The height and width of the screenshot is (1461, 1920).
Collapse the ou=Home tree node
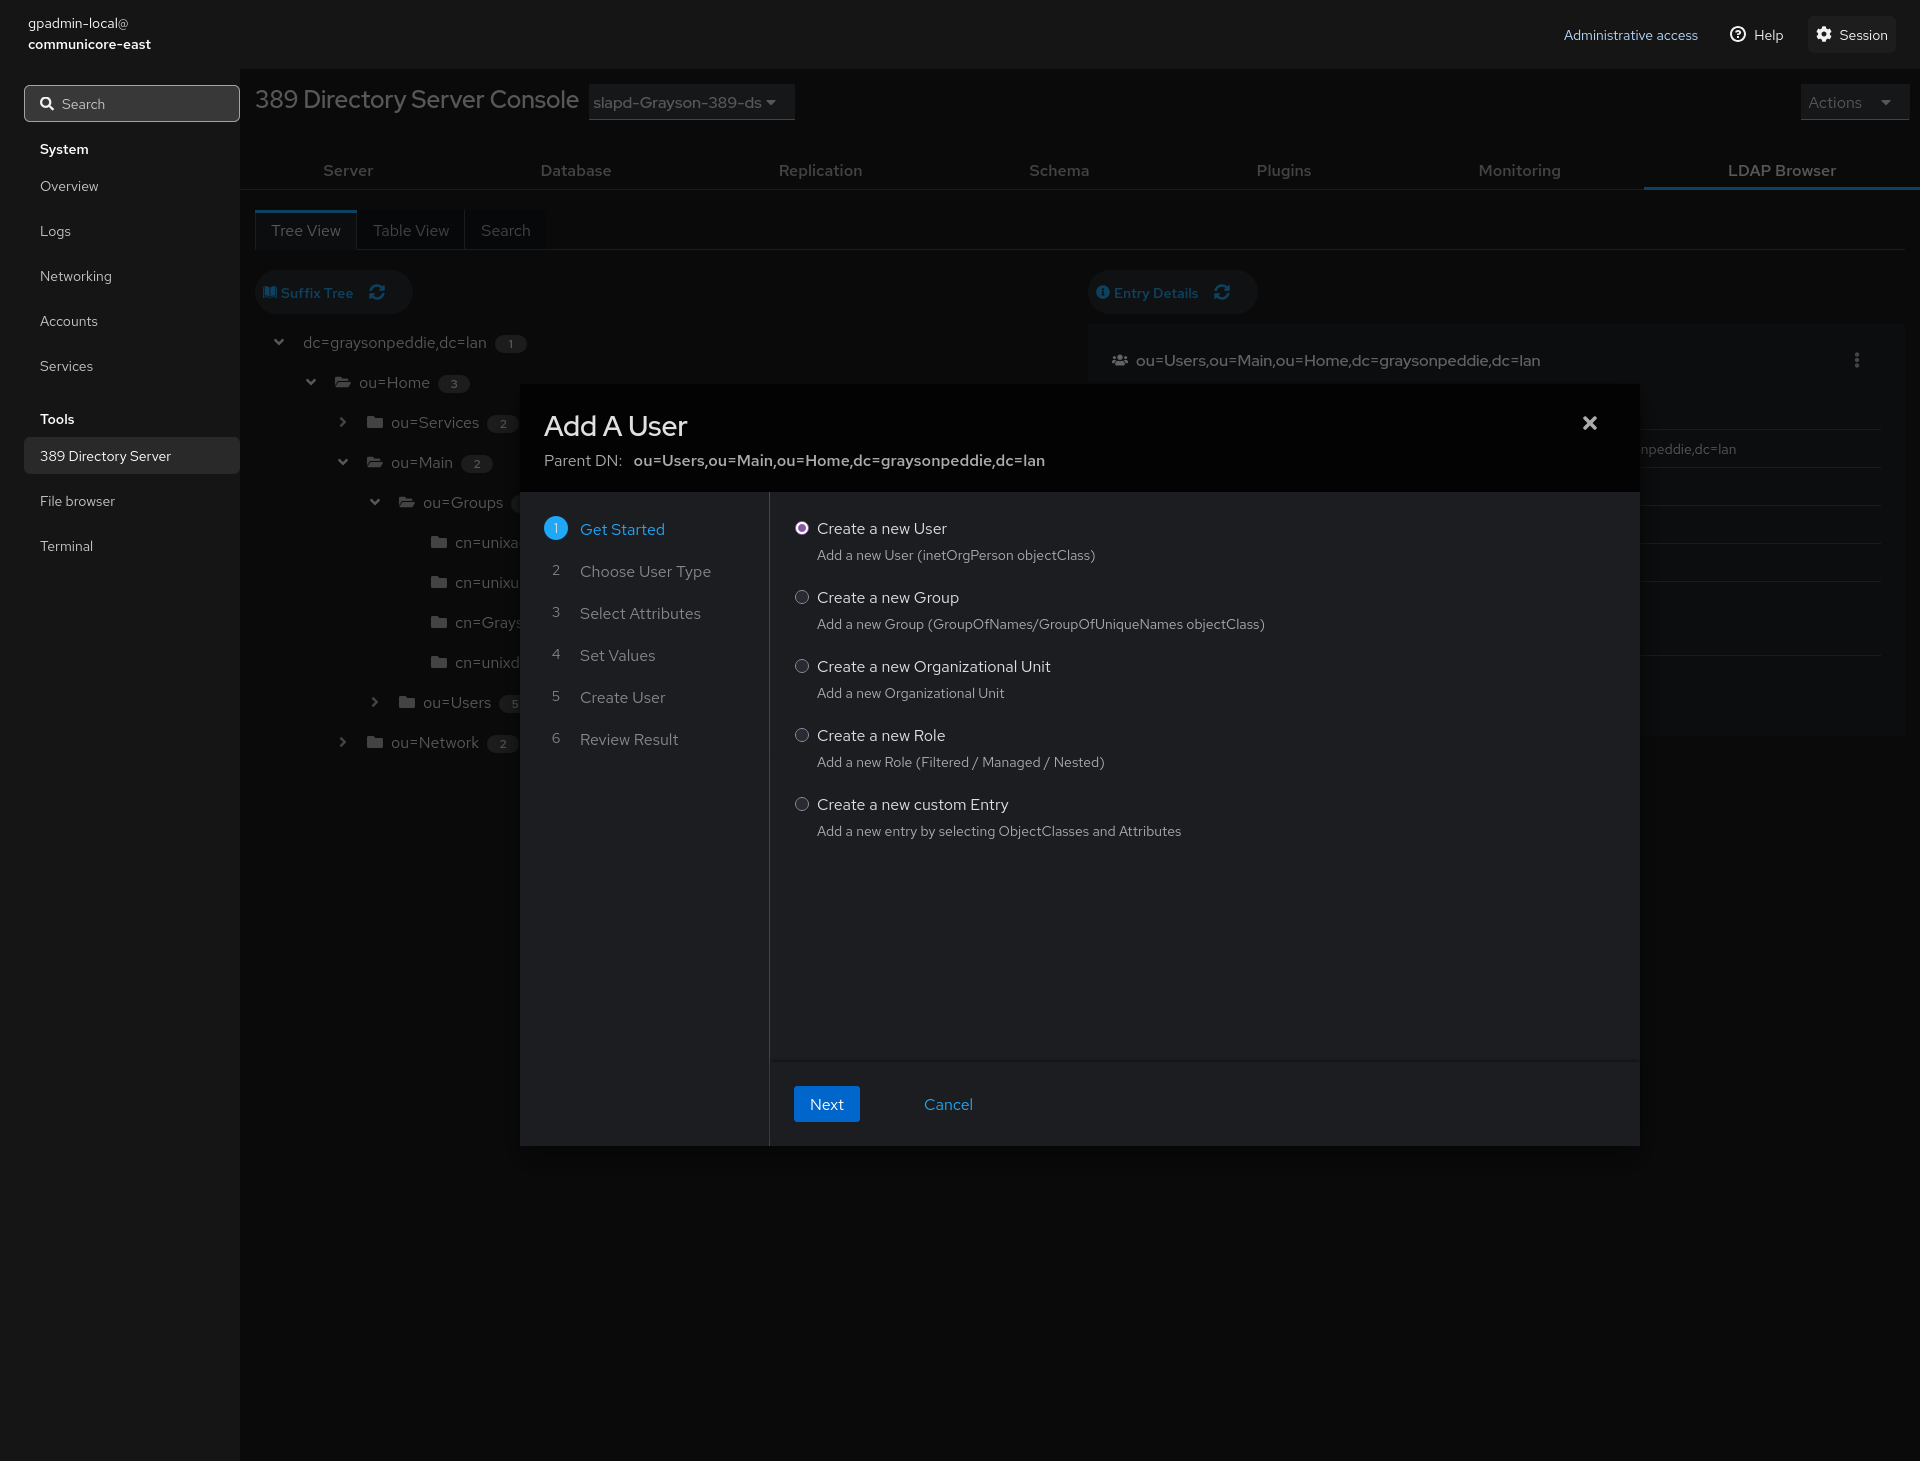311,382
